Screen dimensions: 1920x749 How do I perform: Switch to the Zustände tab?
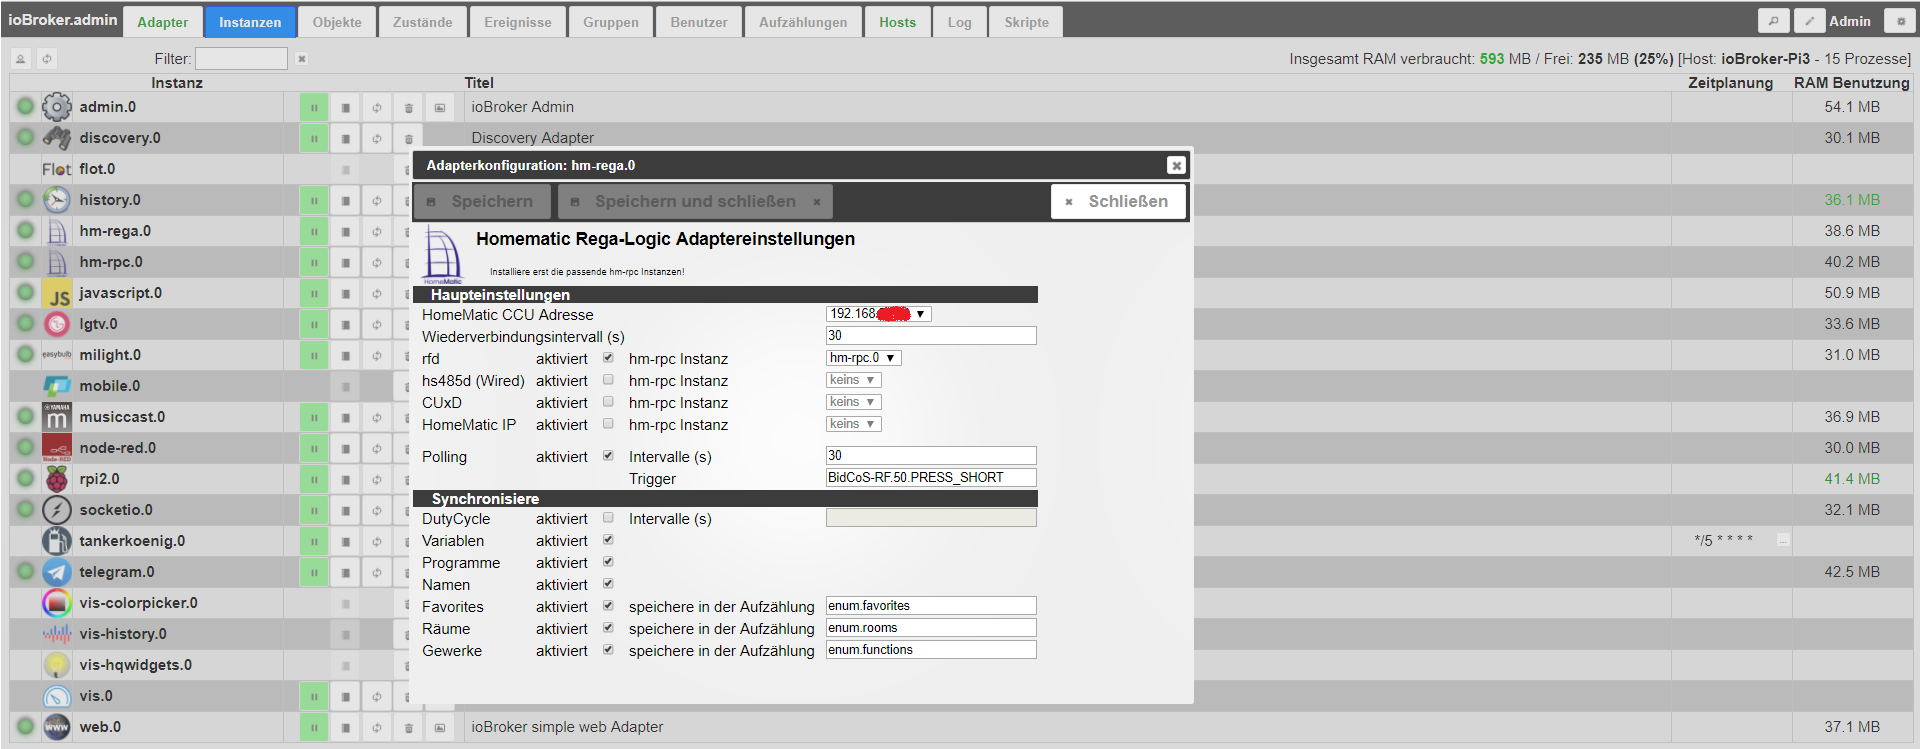coord(422,22)
